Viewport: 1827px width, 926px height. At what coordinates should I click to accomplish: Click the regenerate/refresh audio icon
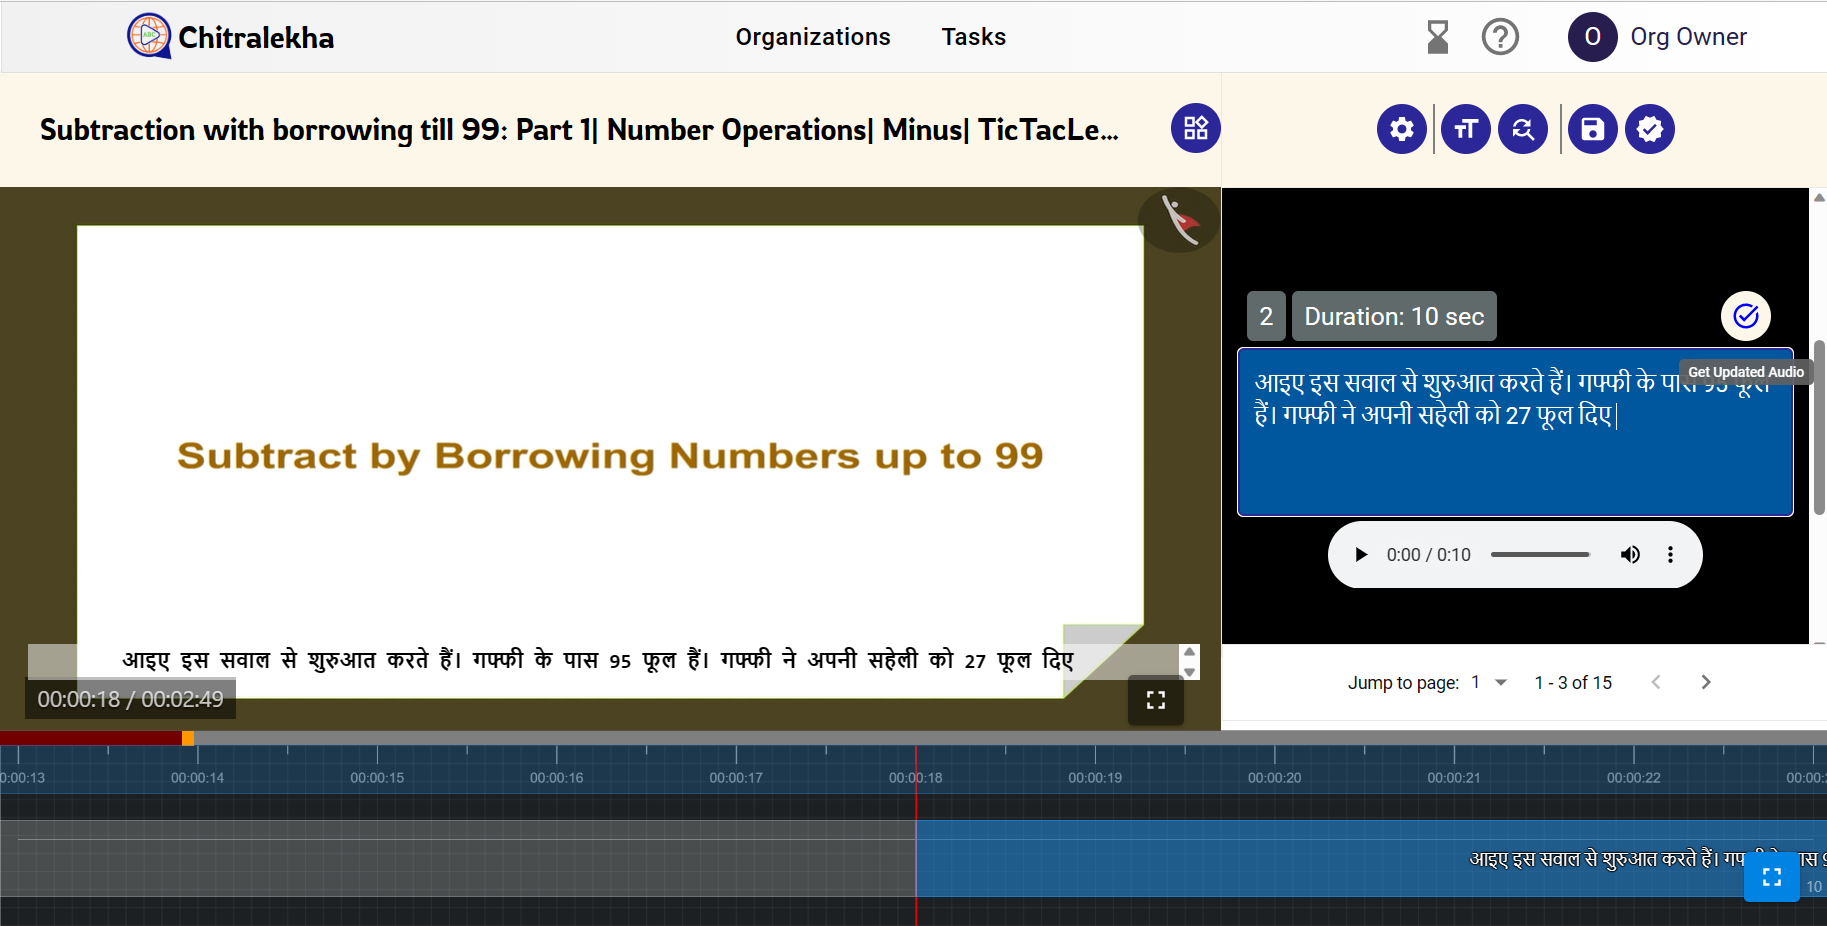1522,128
